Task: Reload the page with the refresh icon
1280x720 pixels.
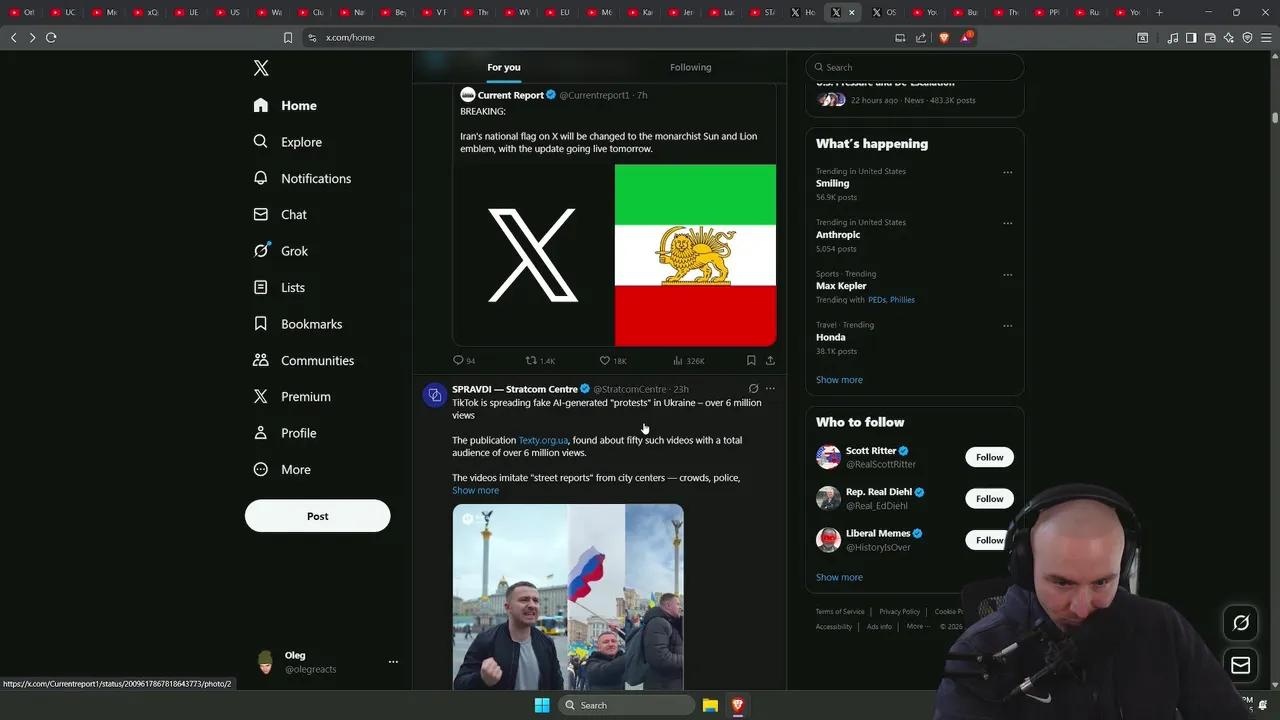Action: [51, 37]
